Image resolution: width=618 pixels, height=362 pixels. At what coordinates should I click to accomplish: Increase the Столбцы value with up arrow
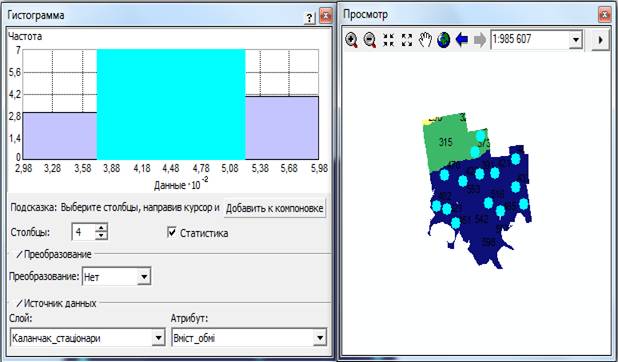click(x=101, y=228)
